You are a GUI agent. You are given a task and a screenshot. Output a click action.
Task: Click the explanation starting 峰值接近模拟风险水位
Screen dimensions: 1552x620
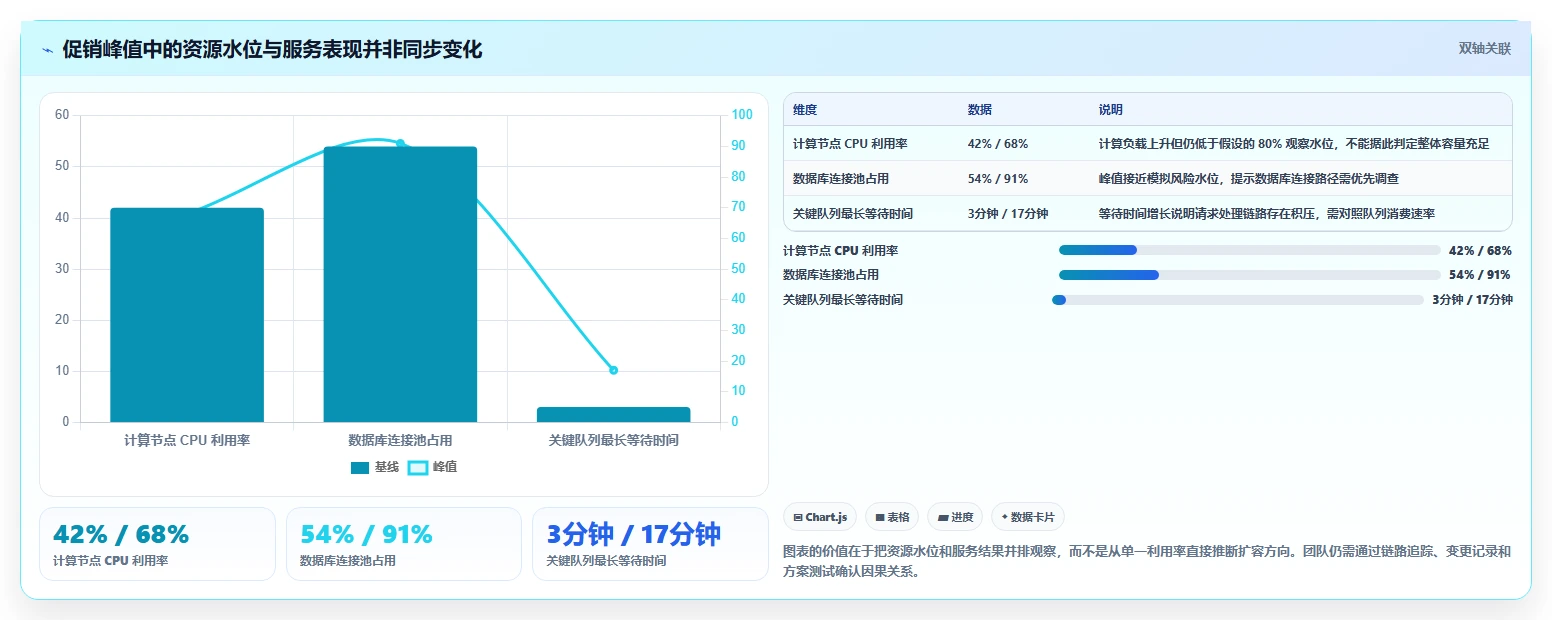point(1249,179)
